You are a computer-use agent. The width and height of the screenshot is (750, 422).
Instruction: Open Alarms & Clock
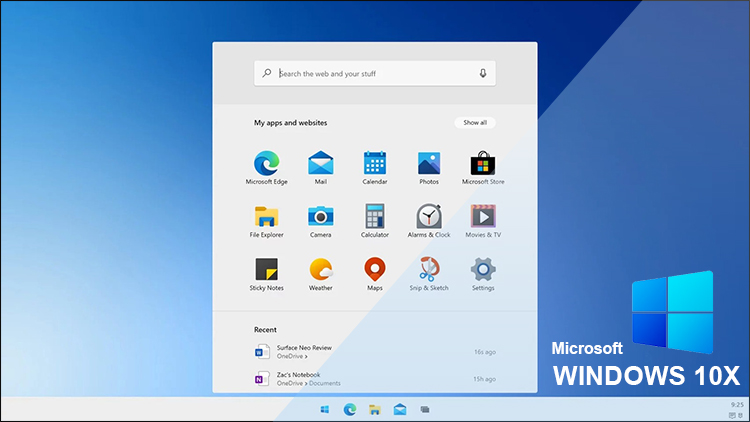429,221
